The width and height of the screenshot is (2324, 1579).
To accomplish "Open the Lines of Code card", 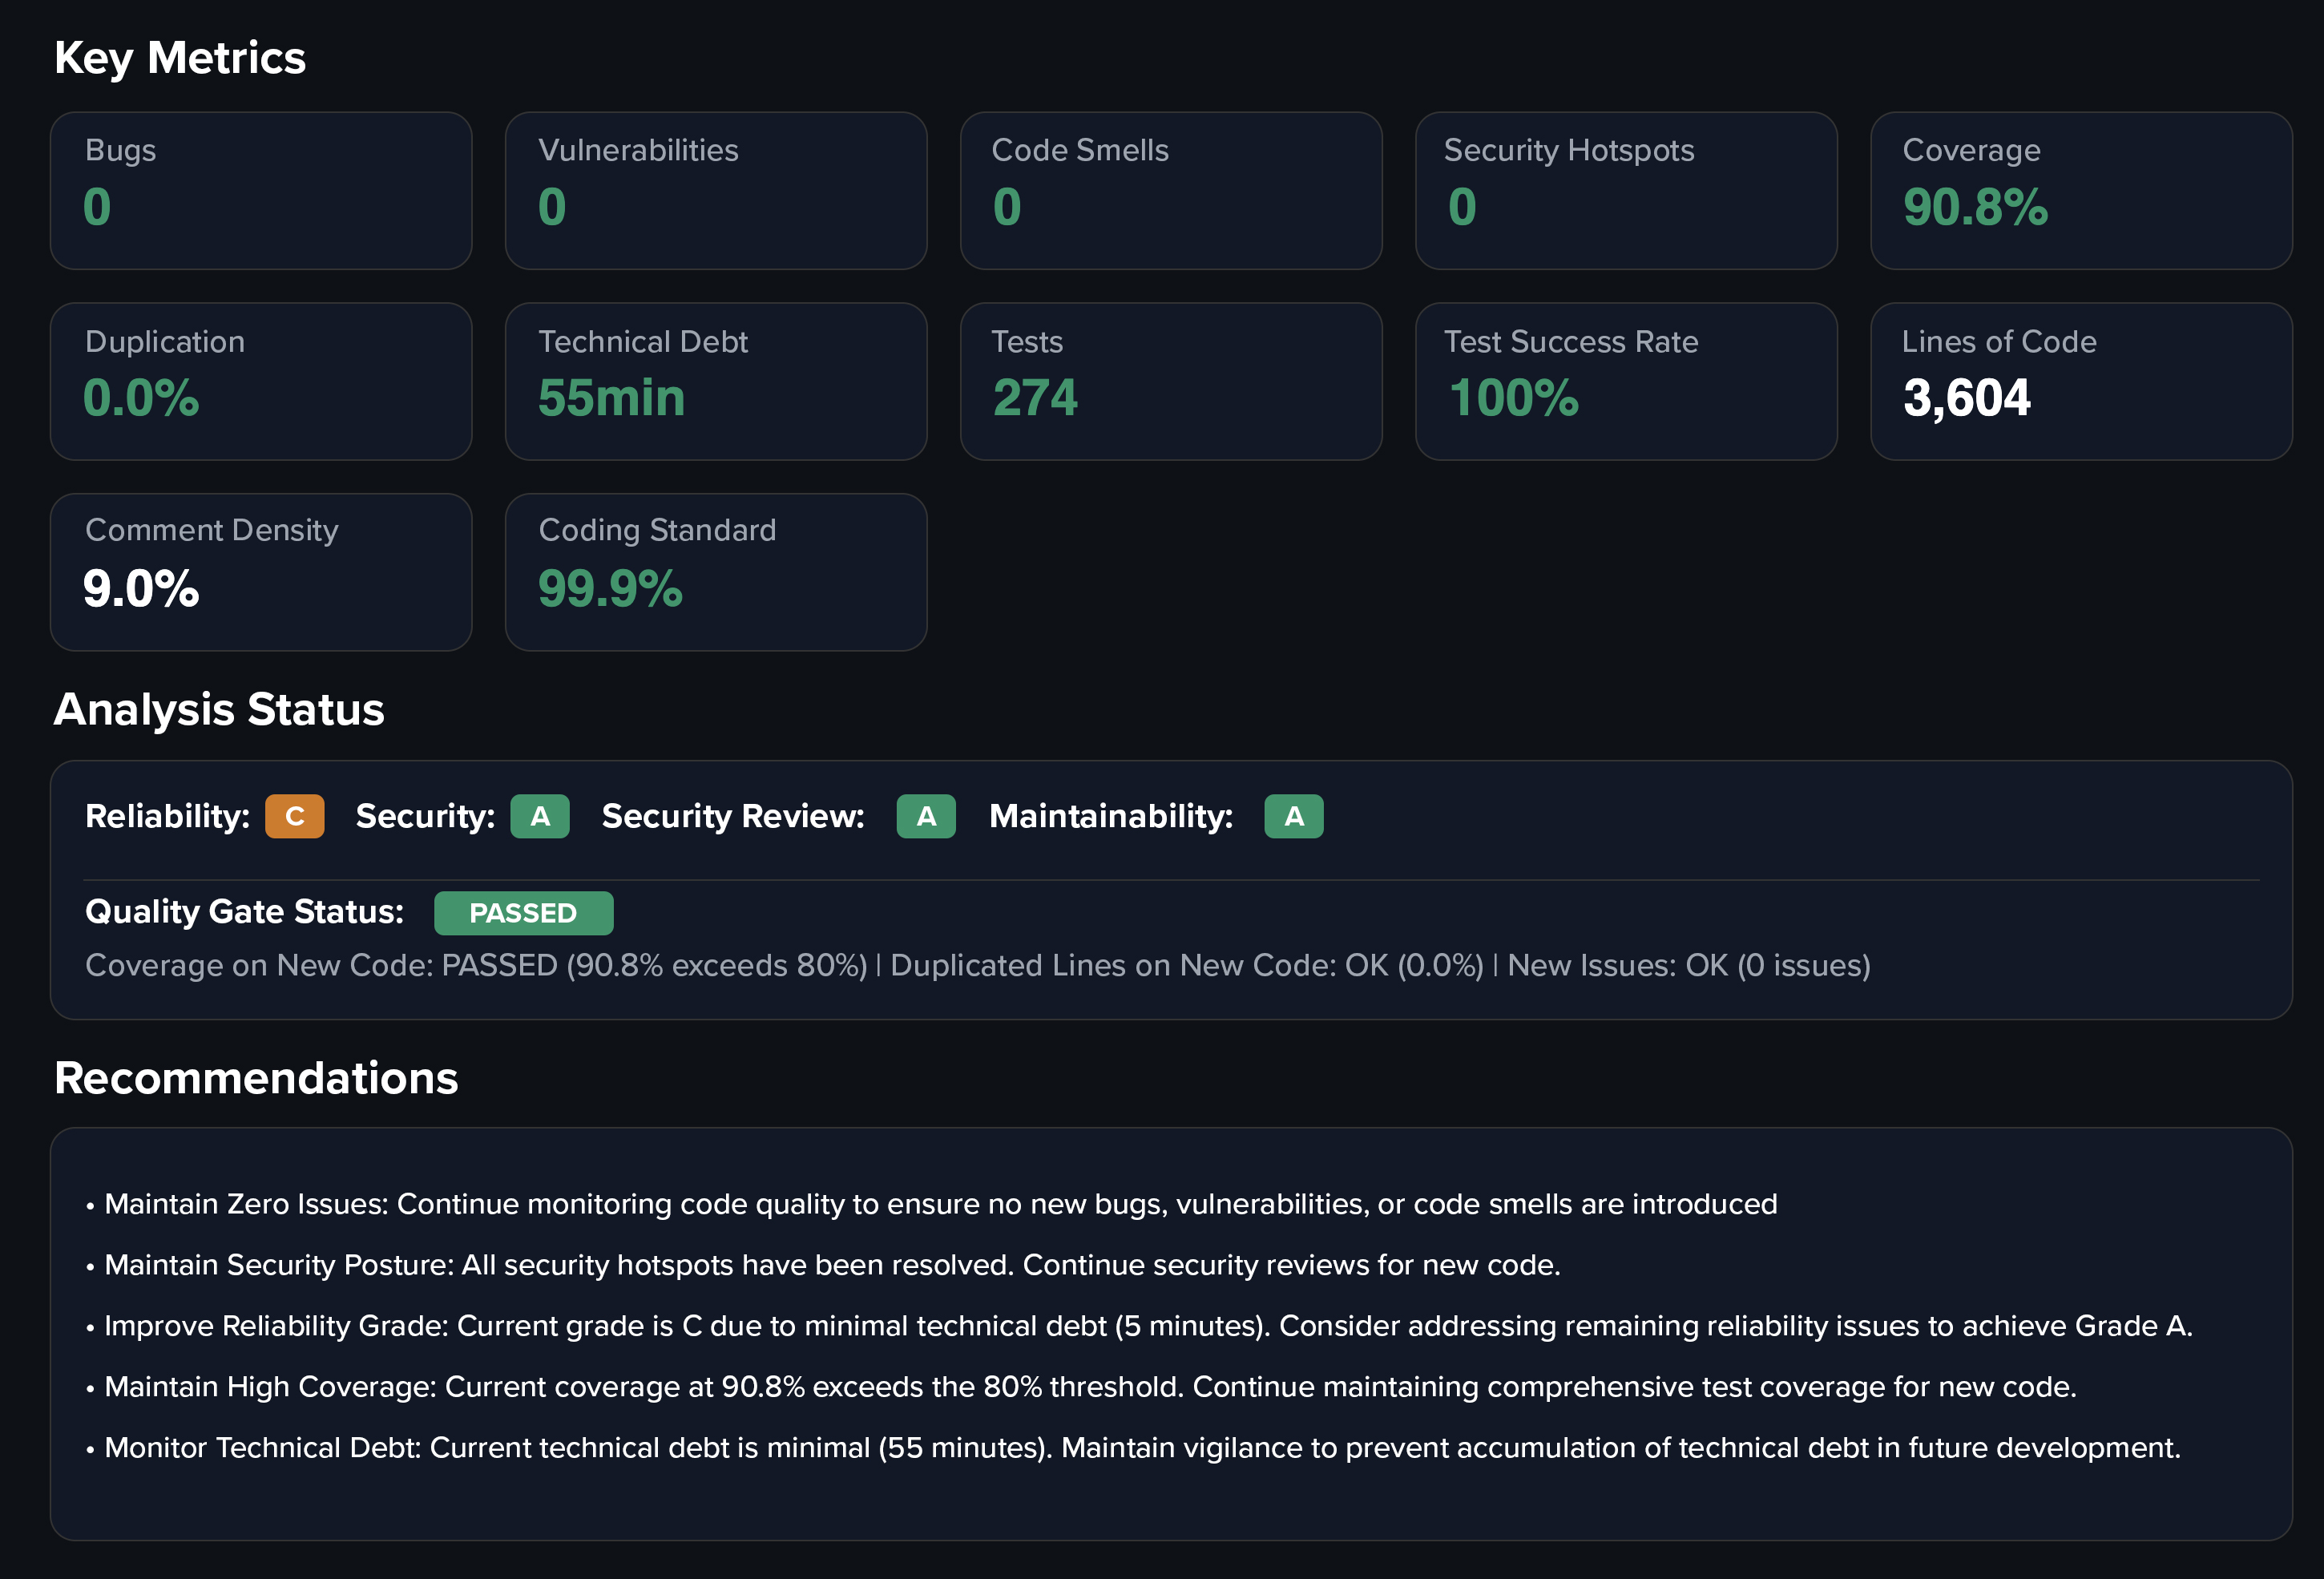I will tap(2080, 381).
